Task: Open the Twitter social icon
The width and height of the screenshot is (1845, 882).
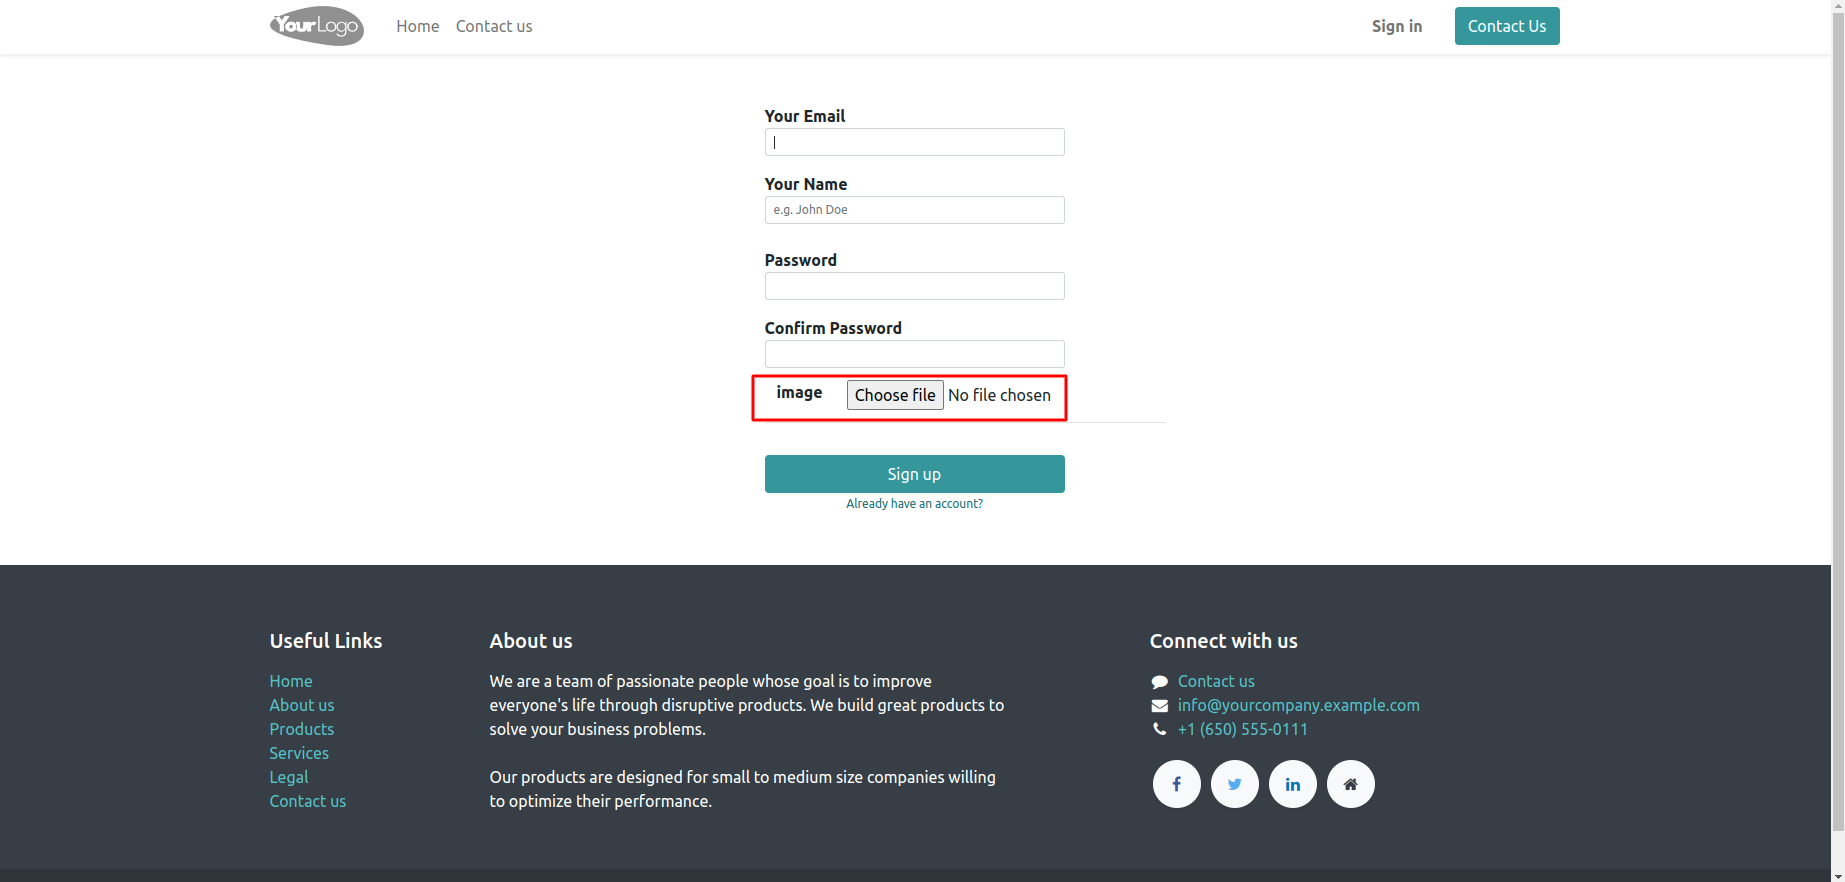Action: point(1234,784)
